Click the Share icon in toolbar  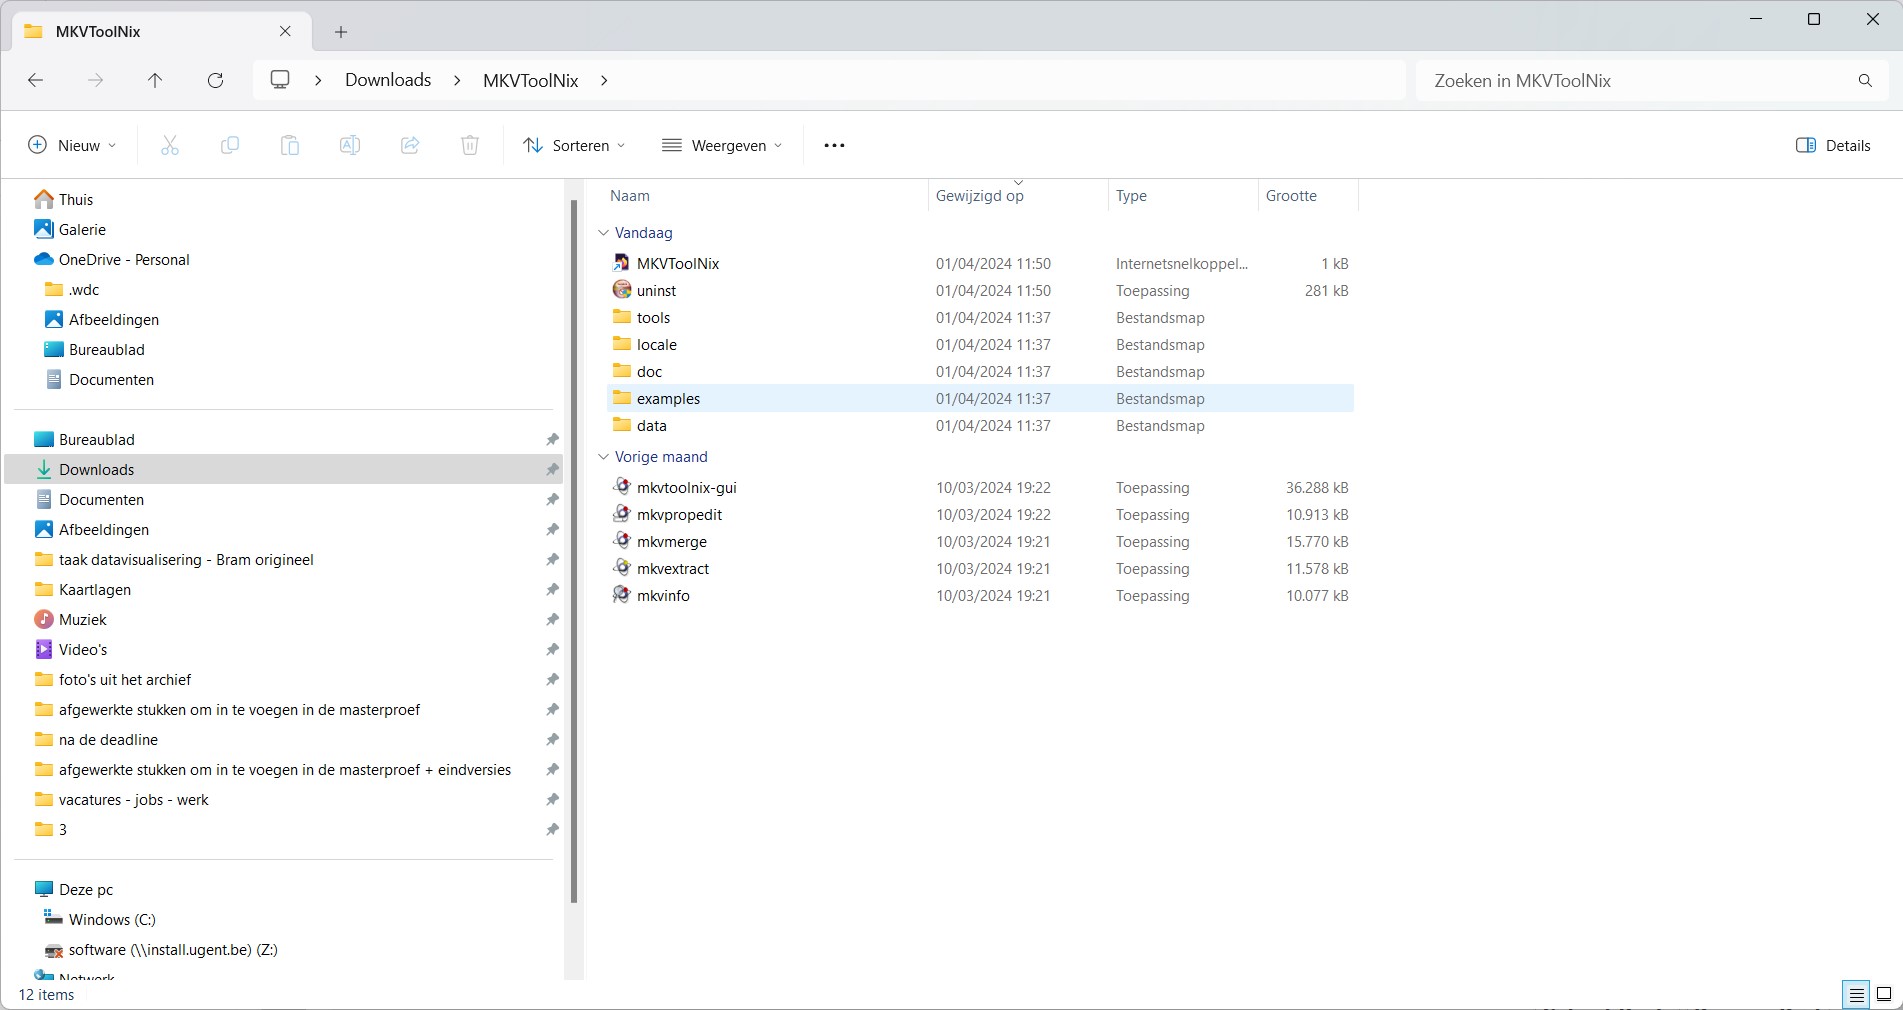(410, 146)
